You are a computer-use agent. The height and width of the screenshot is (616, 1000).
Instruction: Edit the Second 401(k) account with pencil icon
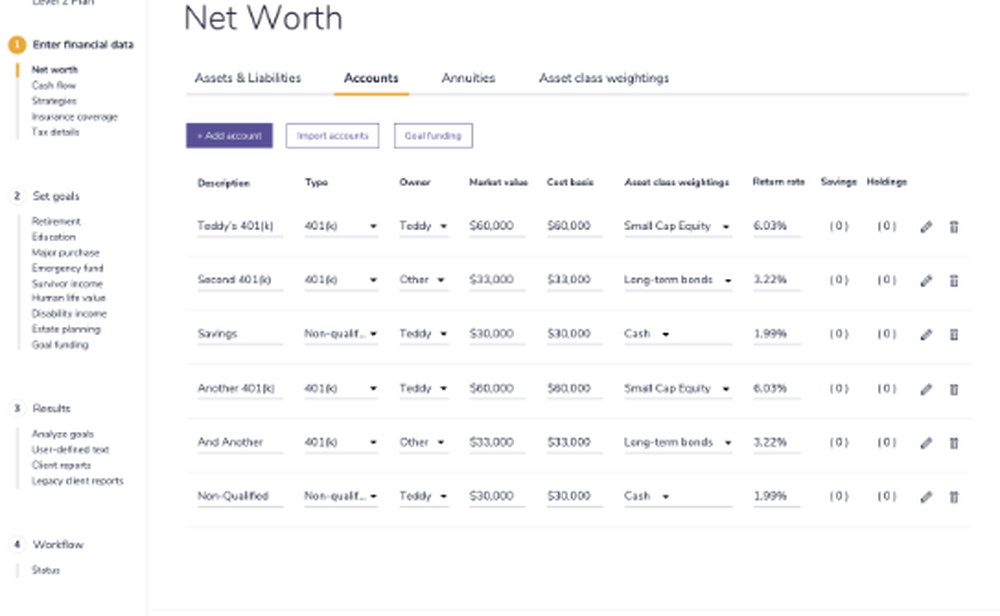tap(926, 281)
